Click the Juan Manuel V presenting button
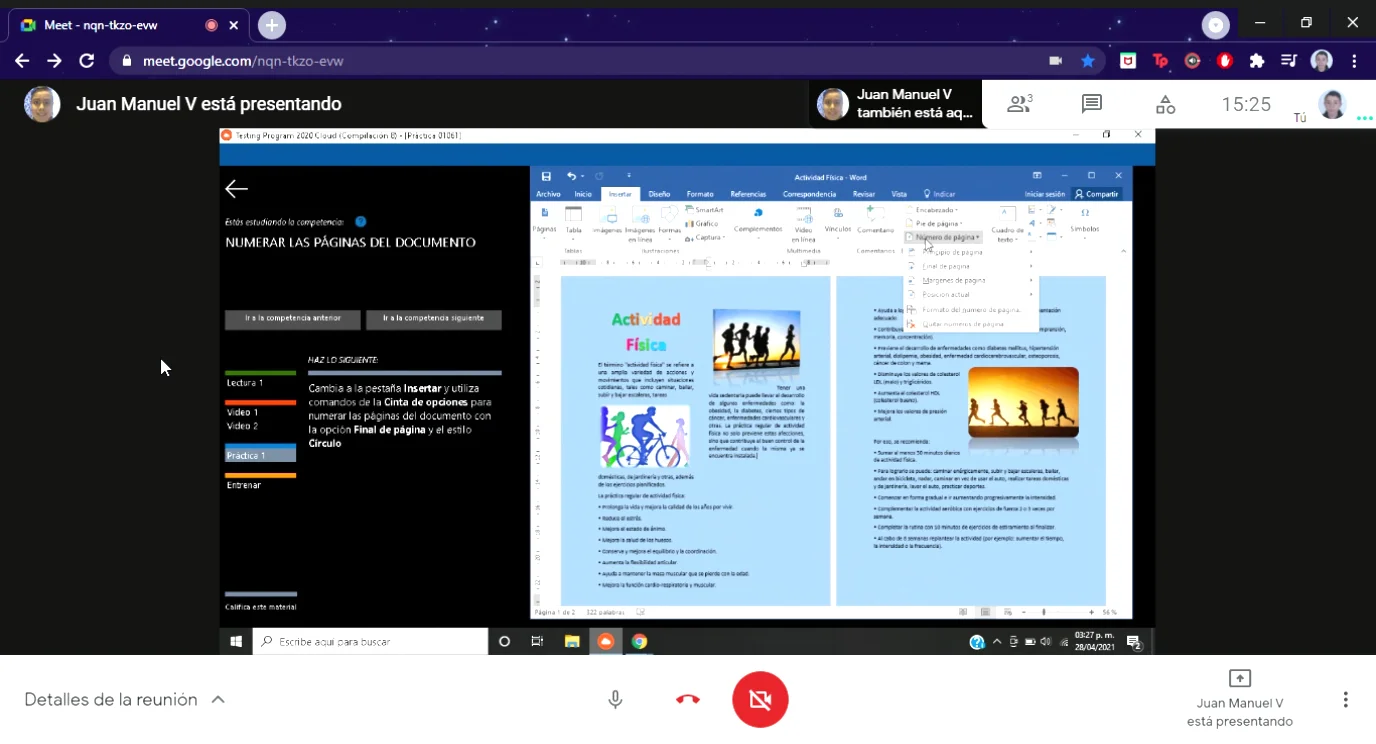The image size is (1376, 744). [1239, 699]
